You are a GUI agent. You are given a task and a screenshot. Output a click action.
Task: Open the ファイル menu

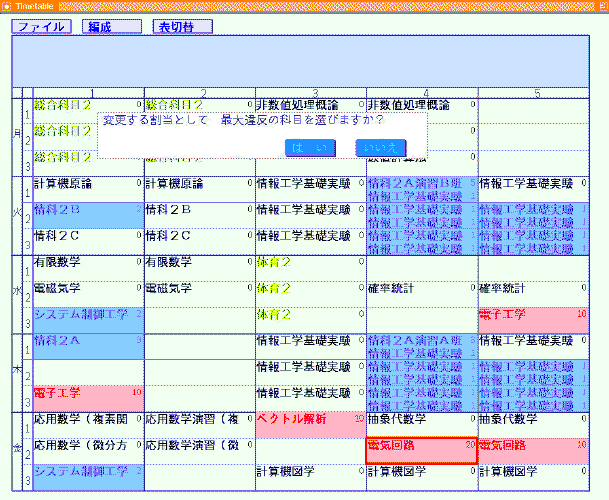[x=41, y=27]
